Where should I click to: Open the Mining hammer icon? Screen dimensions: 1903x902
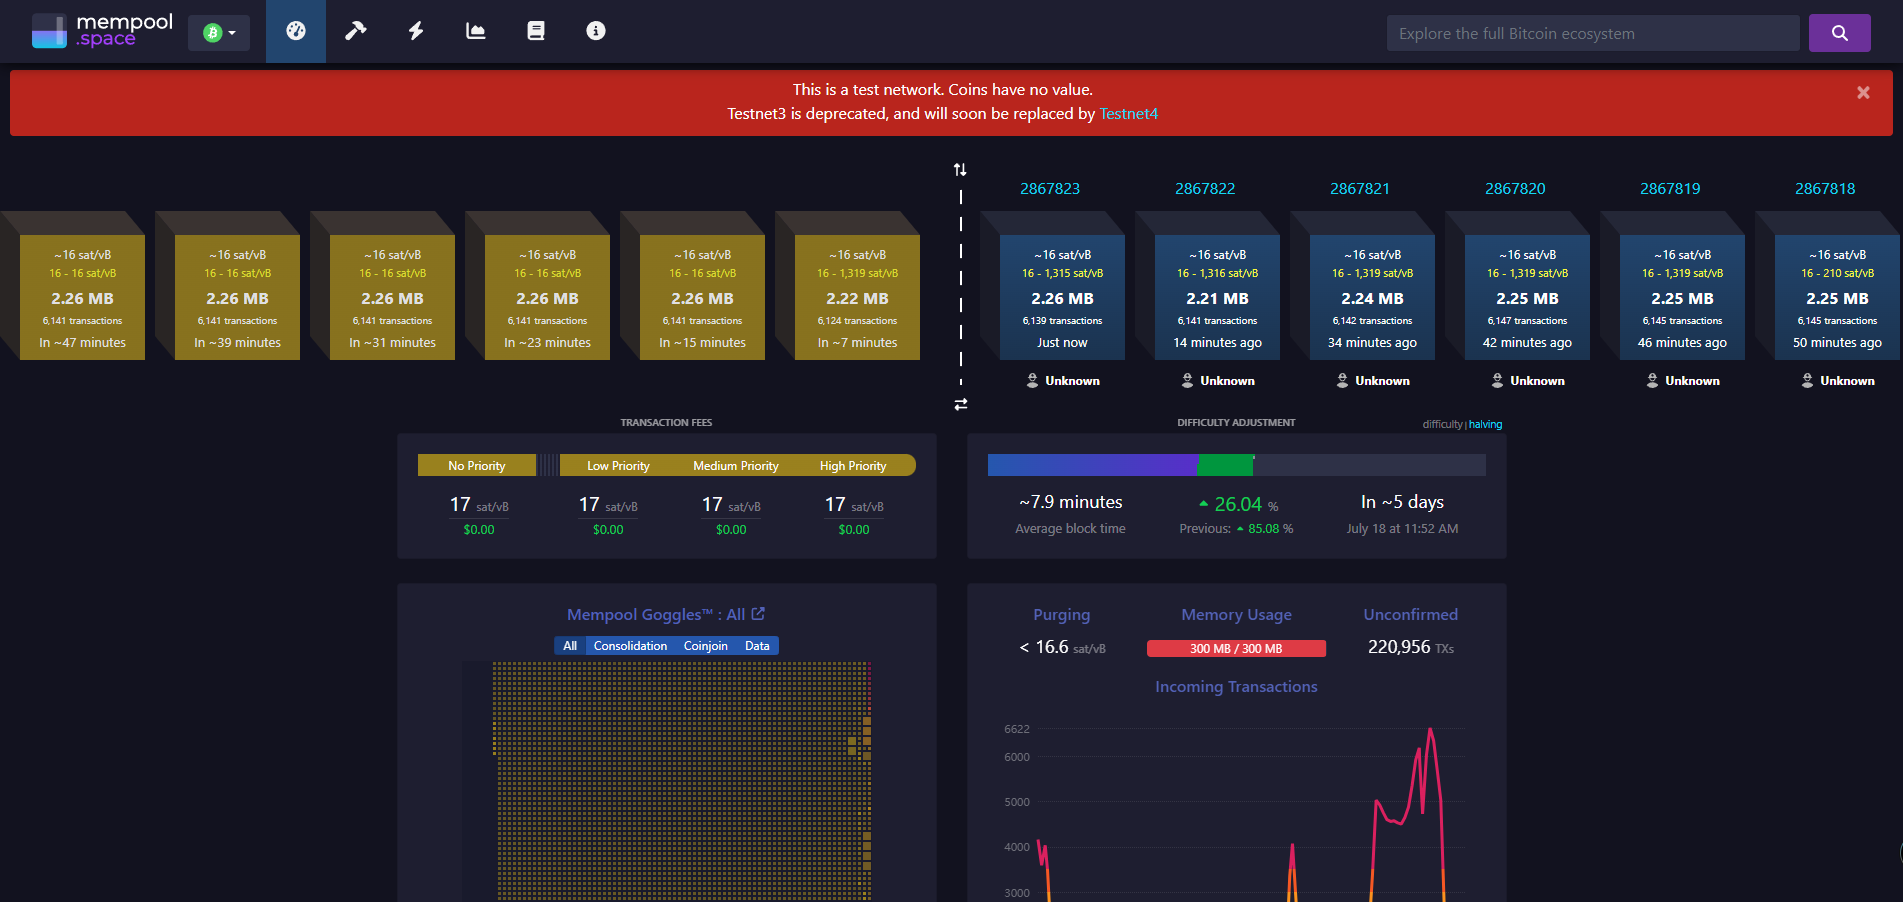tap(356, 31)
